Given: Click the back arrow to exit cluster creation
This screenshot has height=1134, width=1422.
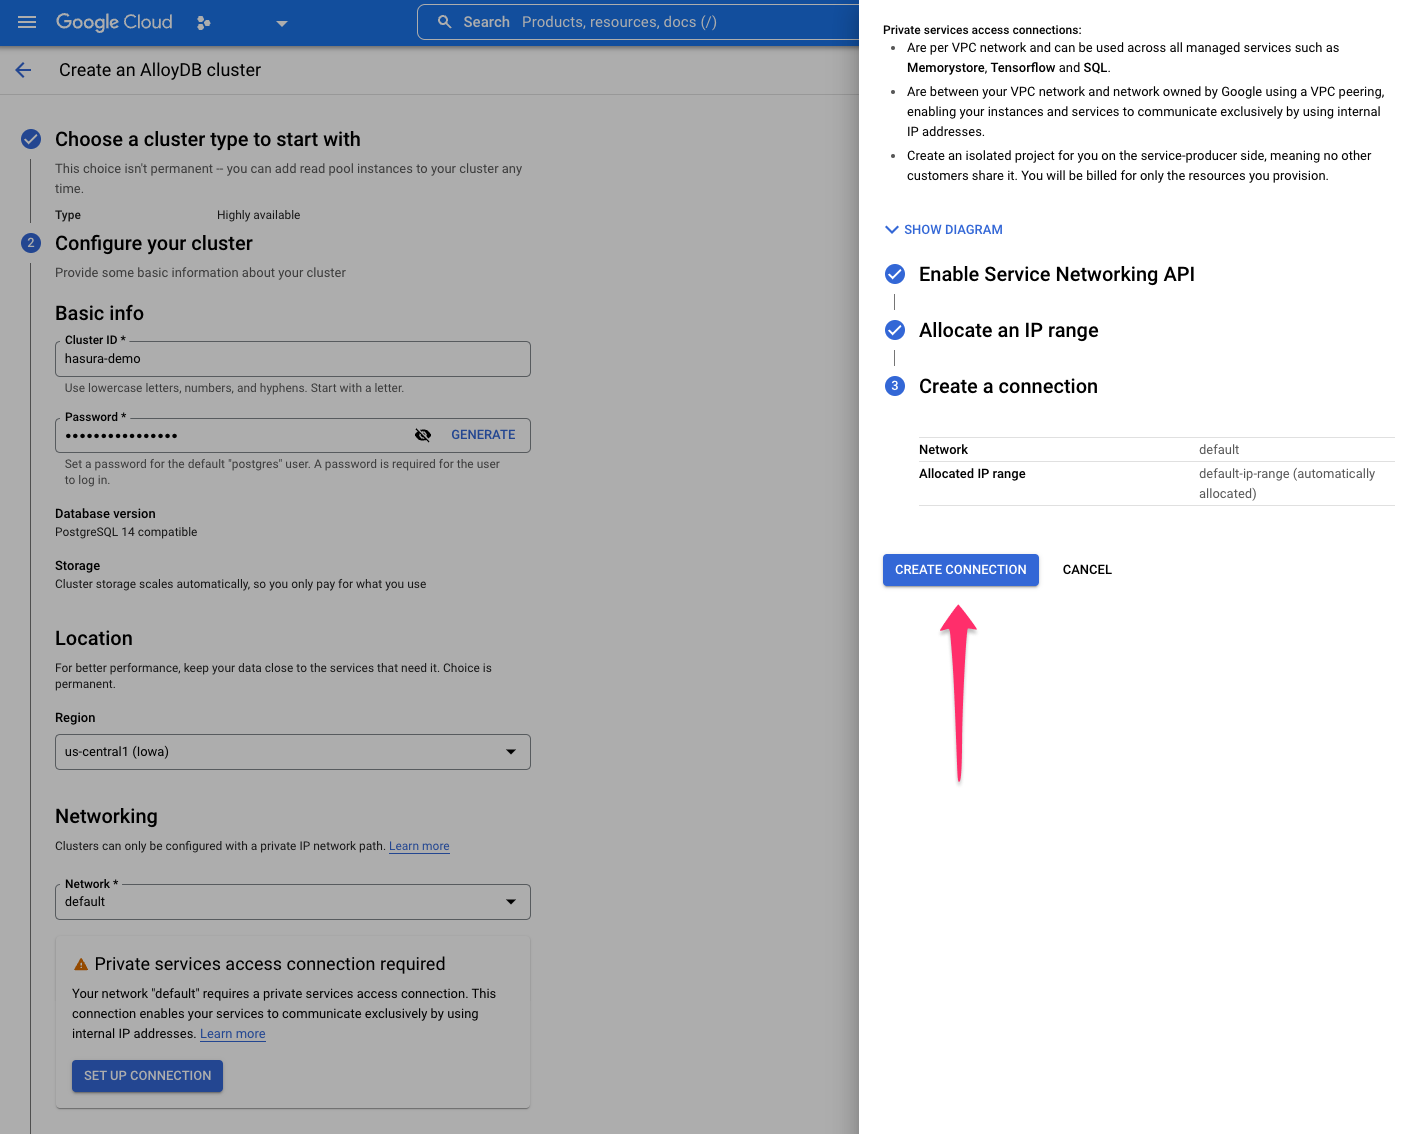Looking at the screenshot, I should 23,70.
